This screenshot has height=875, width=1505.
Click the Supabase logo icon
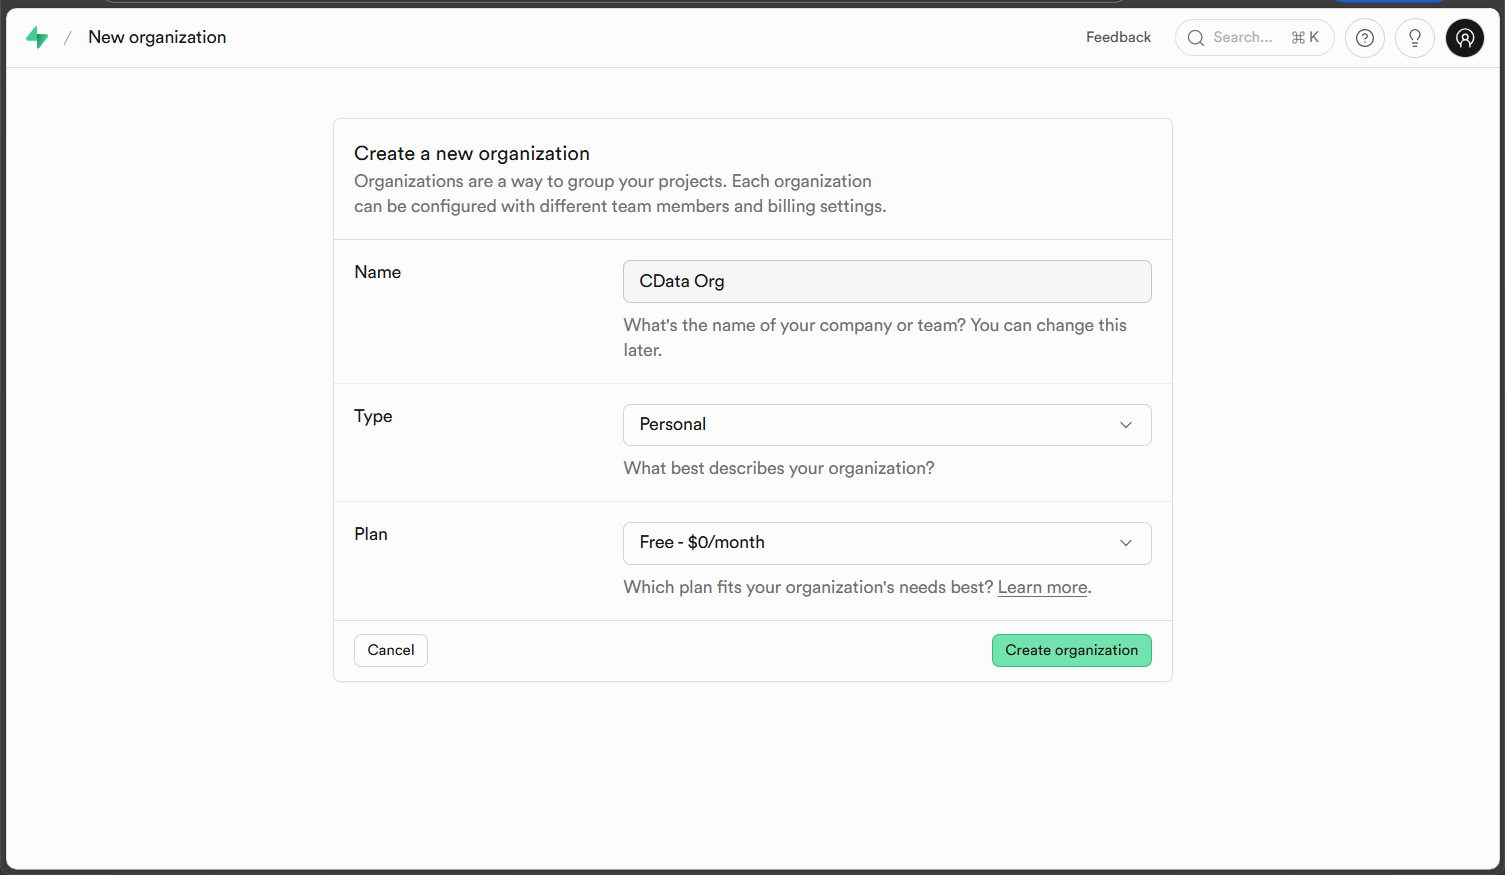pos(37,38)
